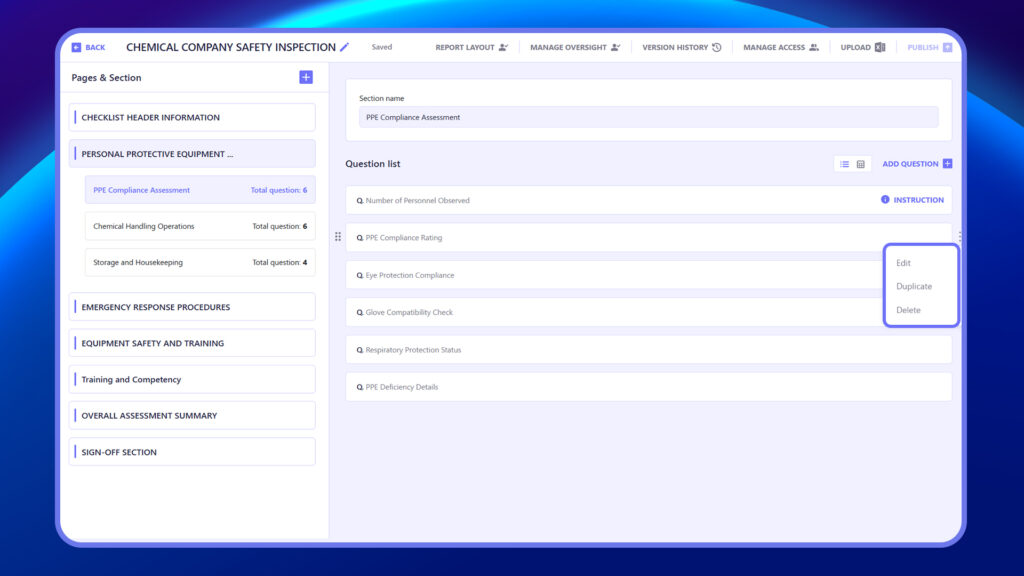1024x576 pixels.
Task: Expand Equipment Safety and Training page
Action: tap(192, 343)
